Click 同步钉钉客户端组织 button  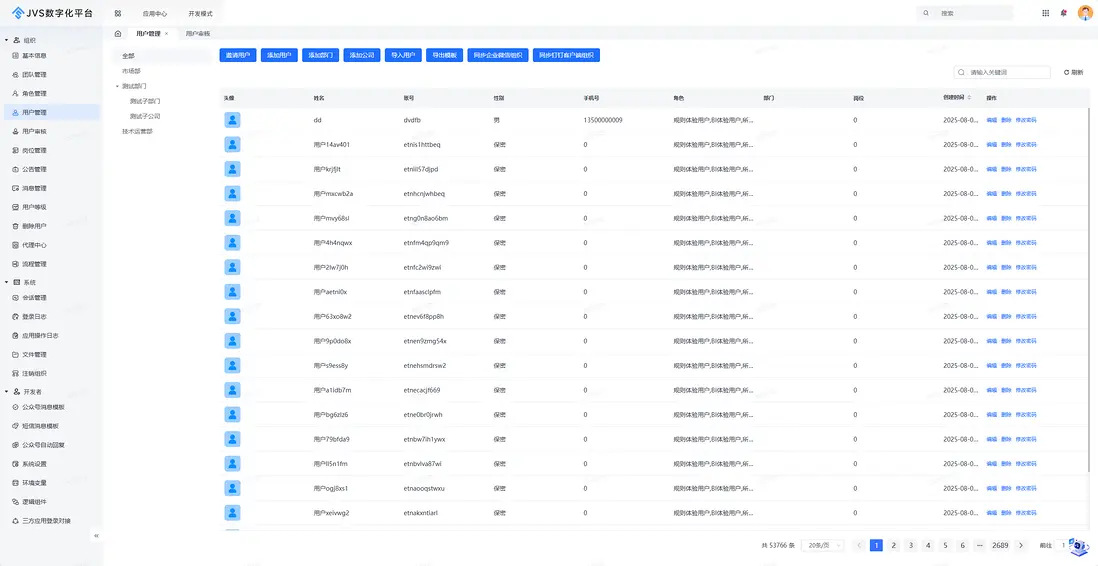tap(567, 55)
